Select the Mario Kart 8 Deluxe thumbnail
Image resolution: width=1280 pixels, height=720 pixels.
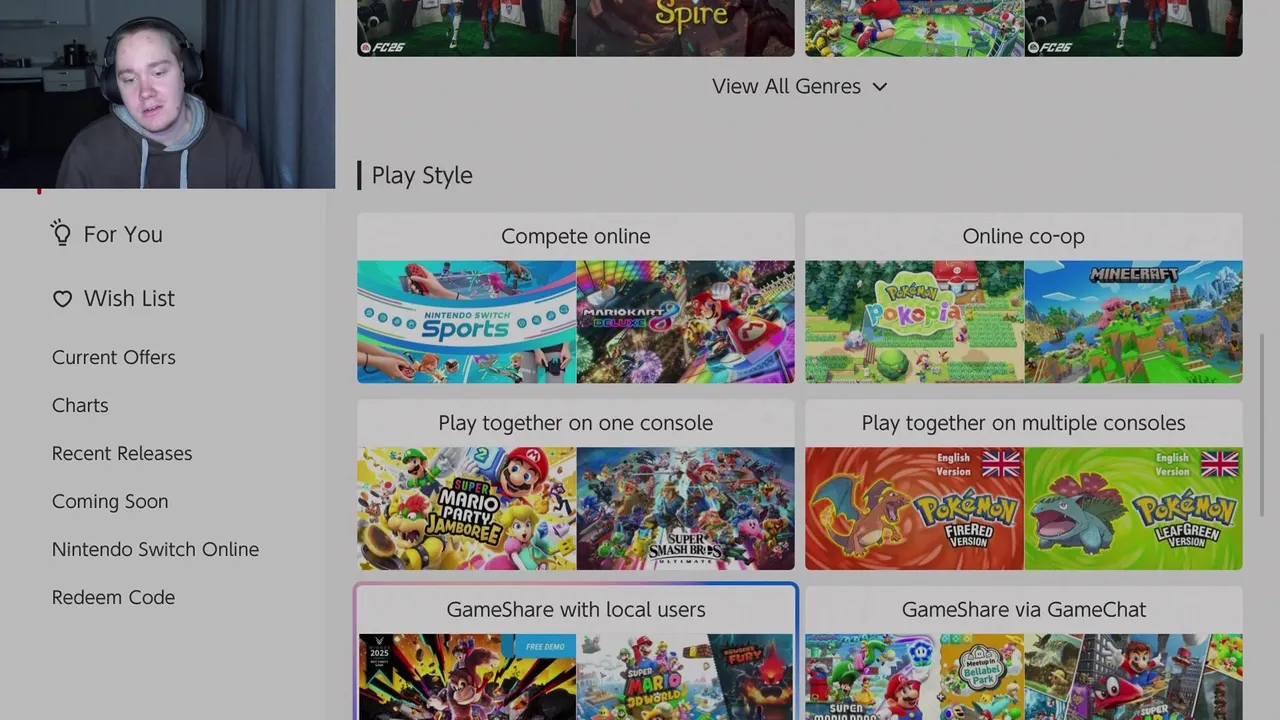[686, 322]
